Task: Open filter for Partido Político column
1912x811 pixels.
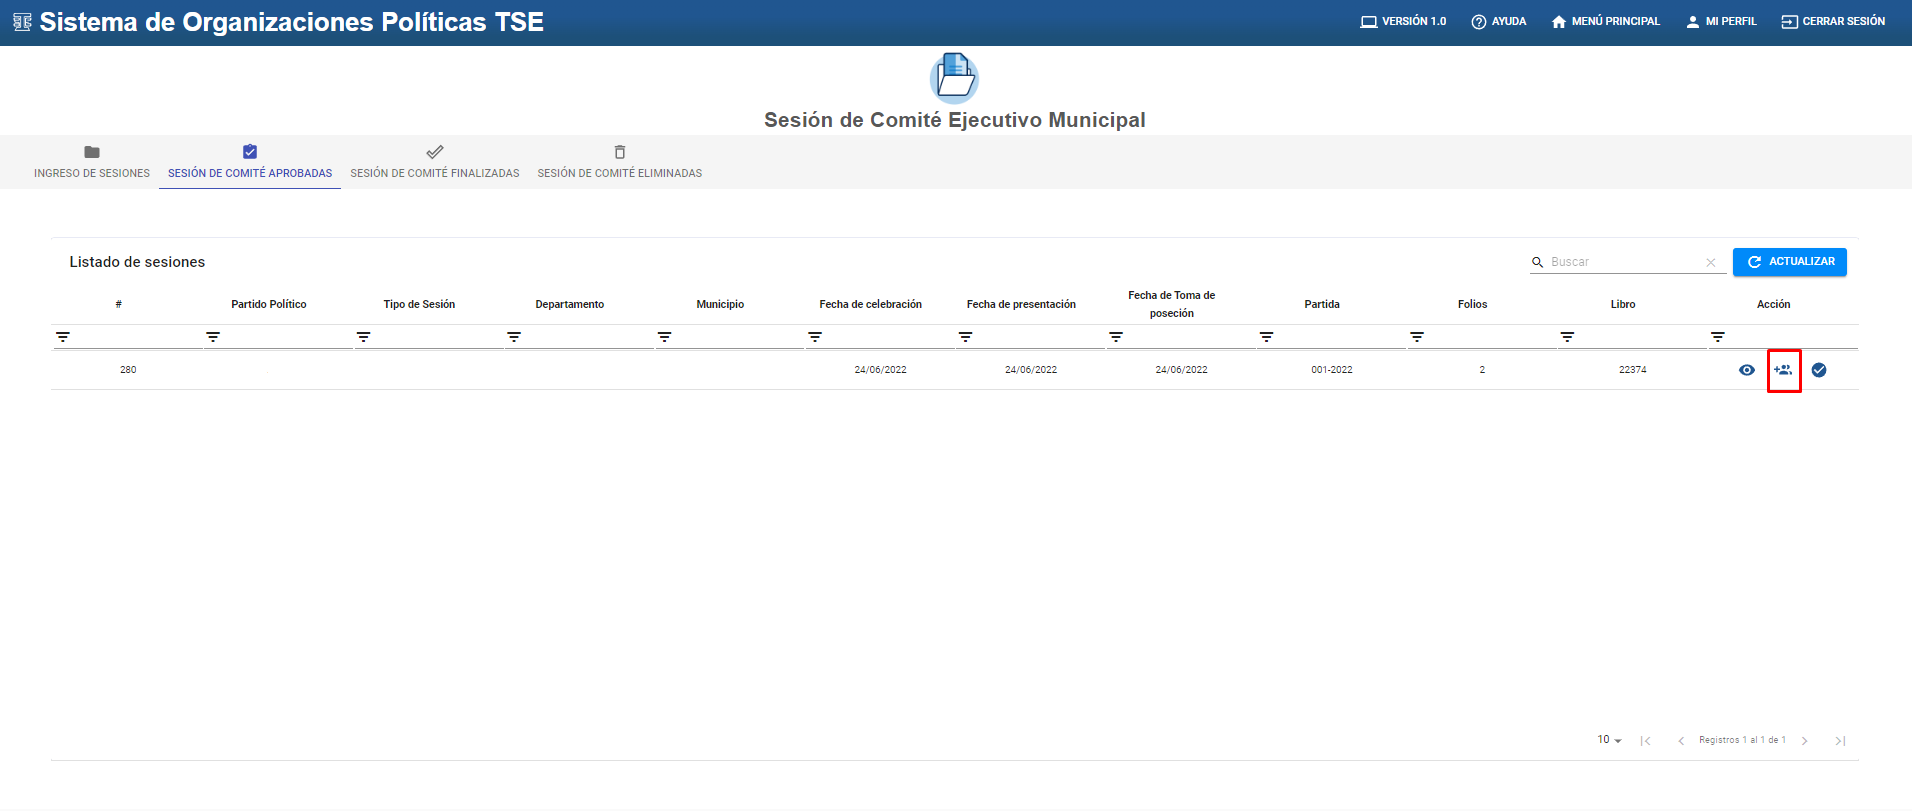Action: (213, 337)
